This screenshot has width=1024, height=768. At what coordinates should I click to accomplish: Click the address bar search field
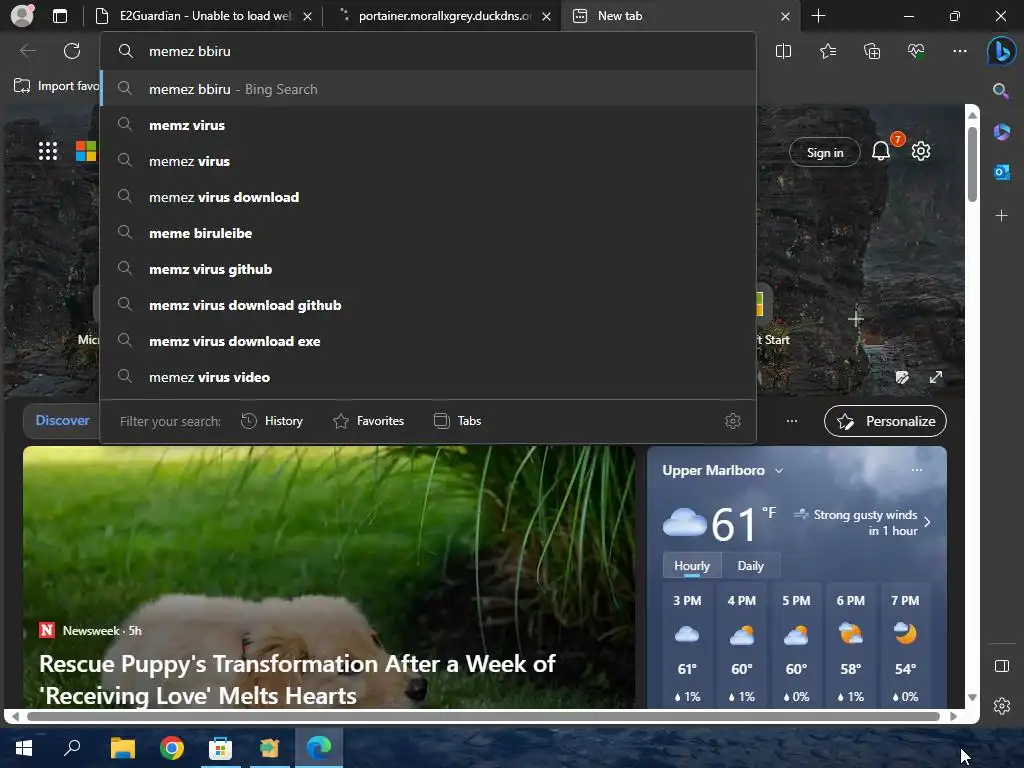pos(428,51)
